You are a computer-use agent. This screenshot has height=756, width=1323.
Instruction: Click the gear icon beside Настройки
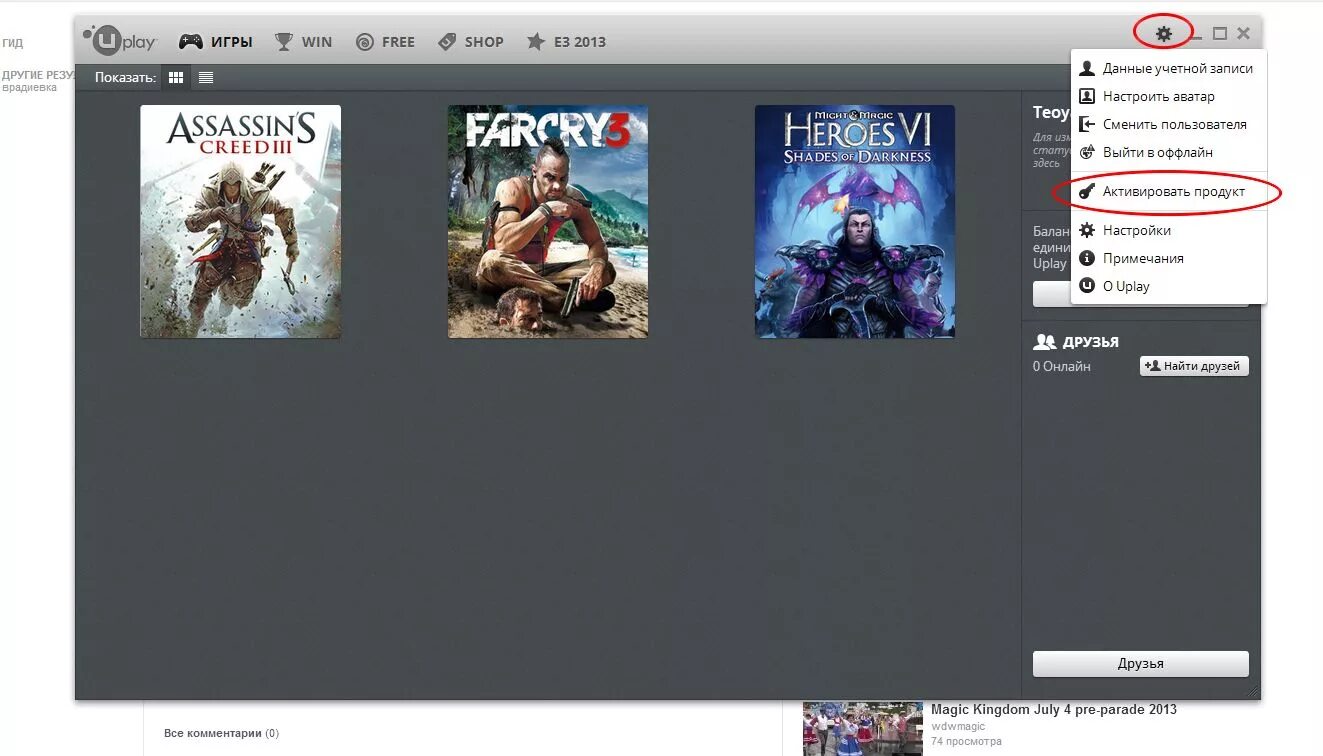1087,230
